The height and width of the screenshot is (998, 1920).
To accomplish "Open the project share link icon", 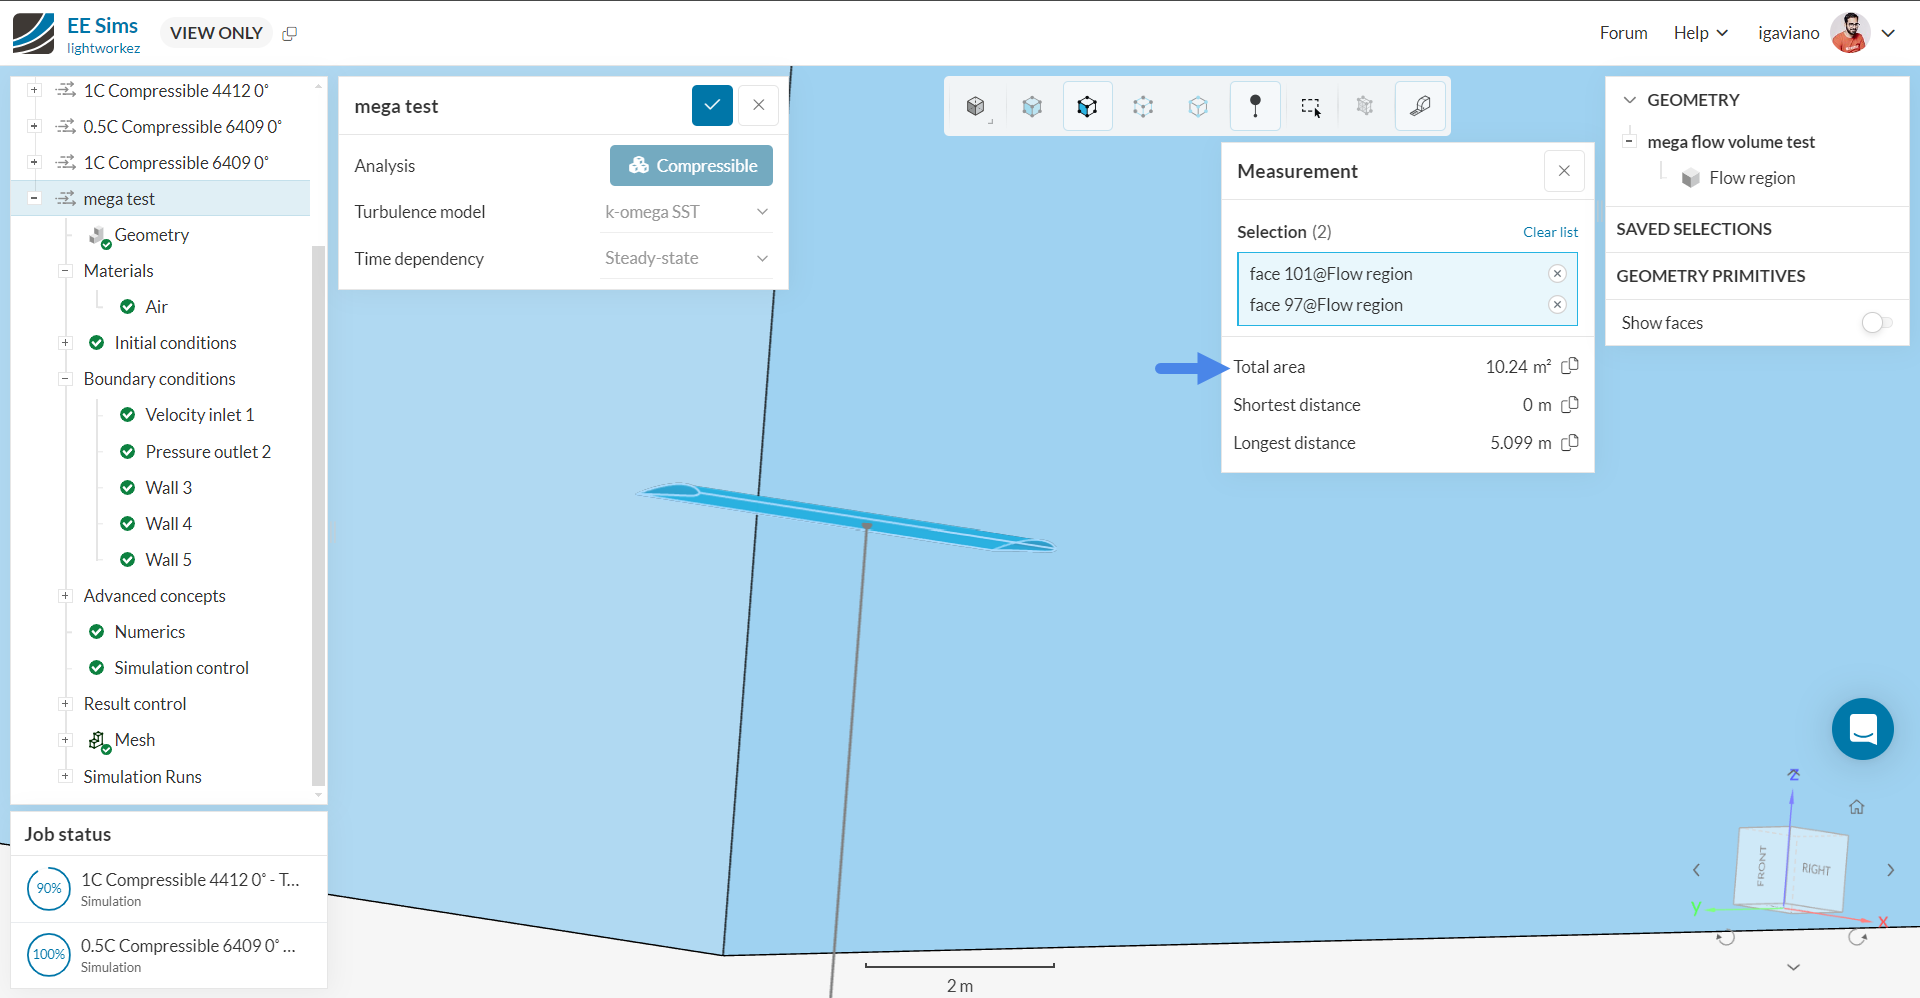I will coord(290,33).
